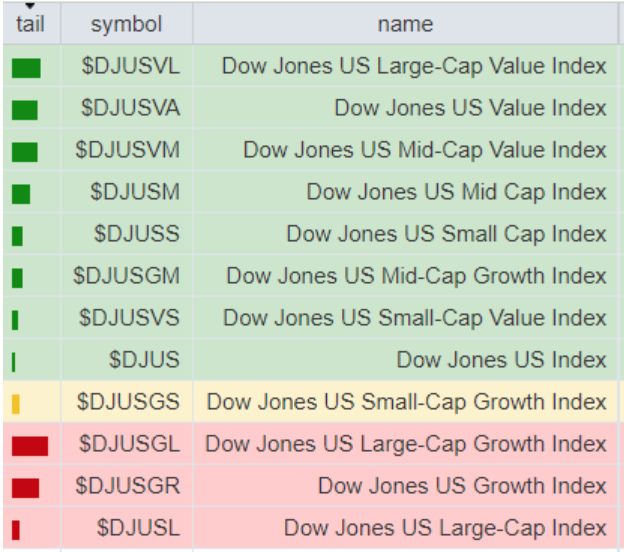Viewport: 624px width, 552px height.
Task: Click green tail bar for $DJUSVA
Action: coord(25,110)
